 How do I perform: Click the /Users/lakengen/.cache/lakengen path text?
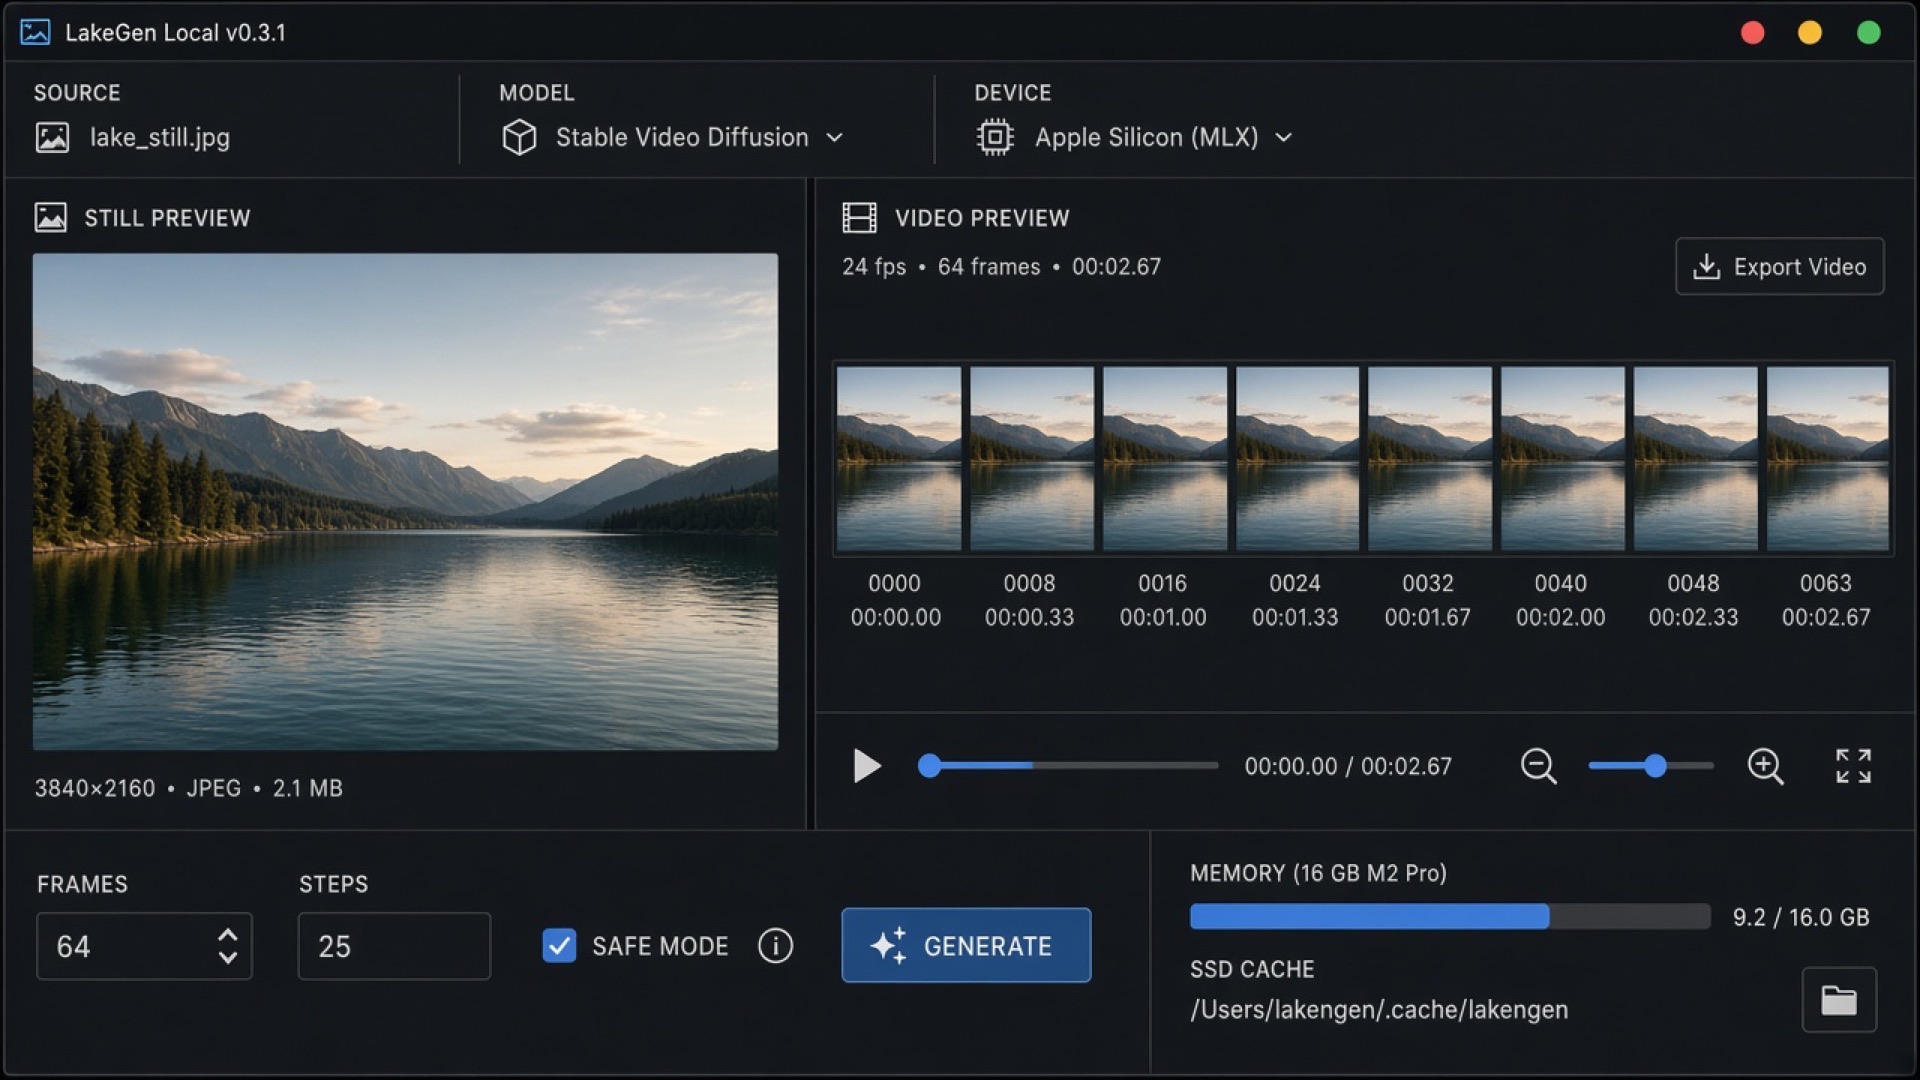pyautogui.click(x=1379, y=1010)
